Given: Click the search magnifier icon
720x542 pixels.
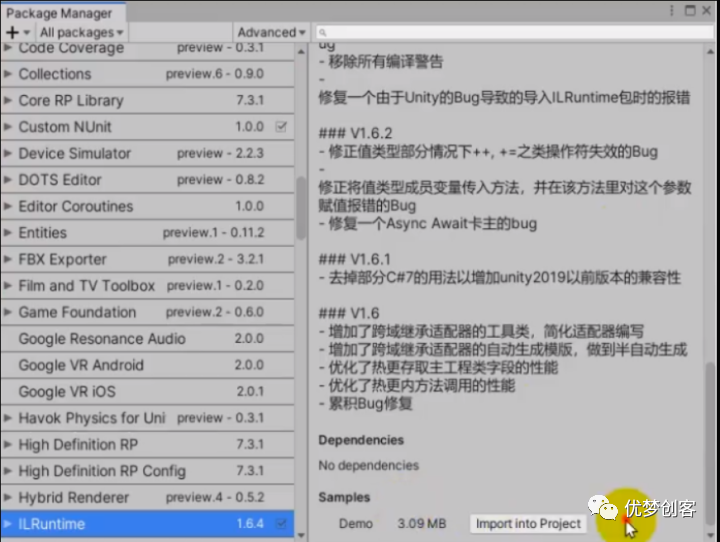Looking at the screenshot, I should (x=322, y=33).
